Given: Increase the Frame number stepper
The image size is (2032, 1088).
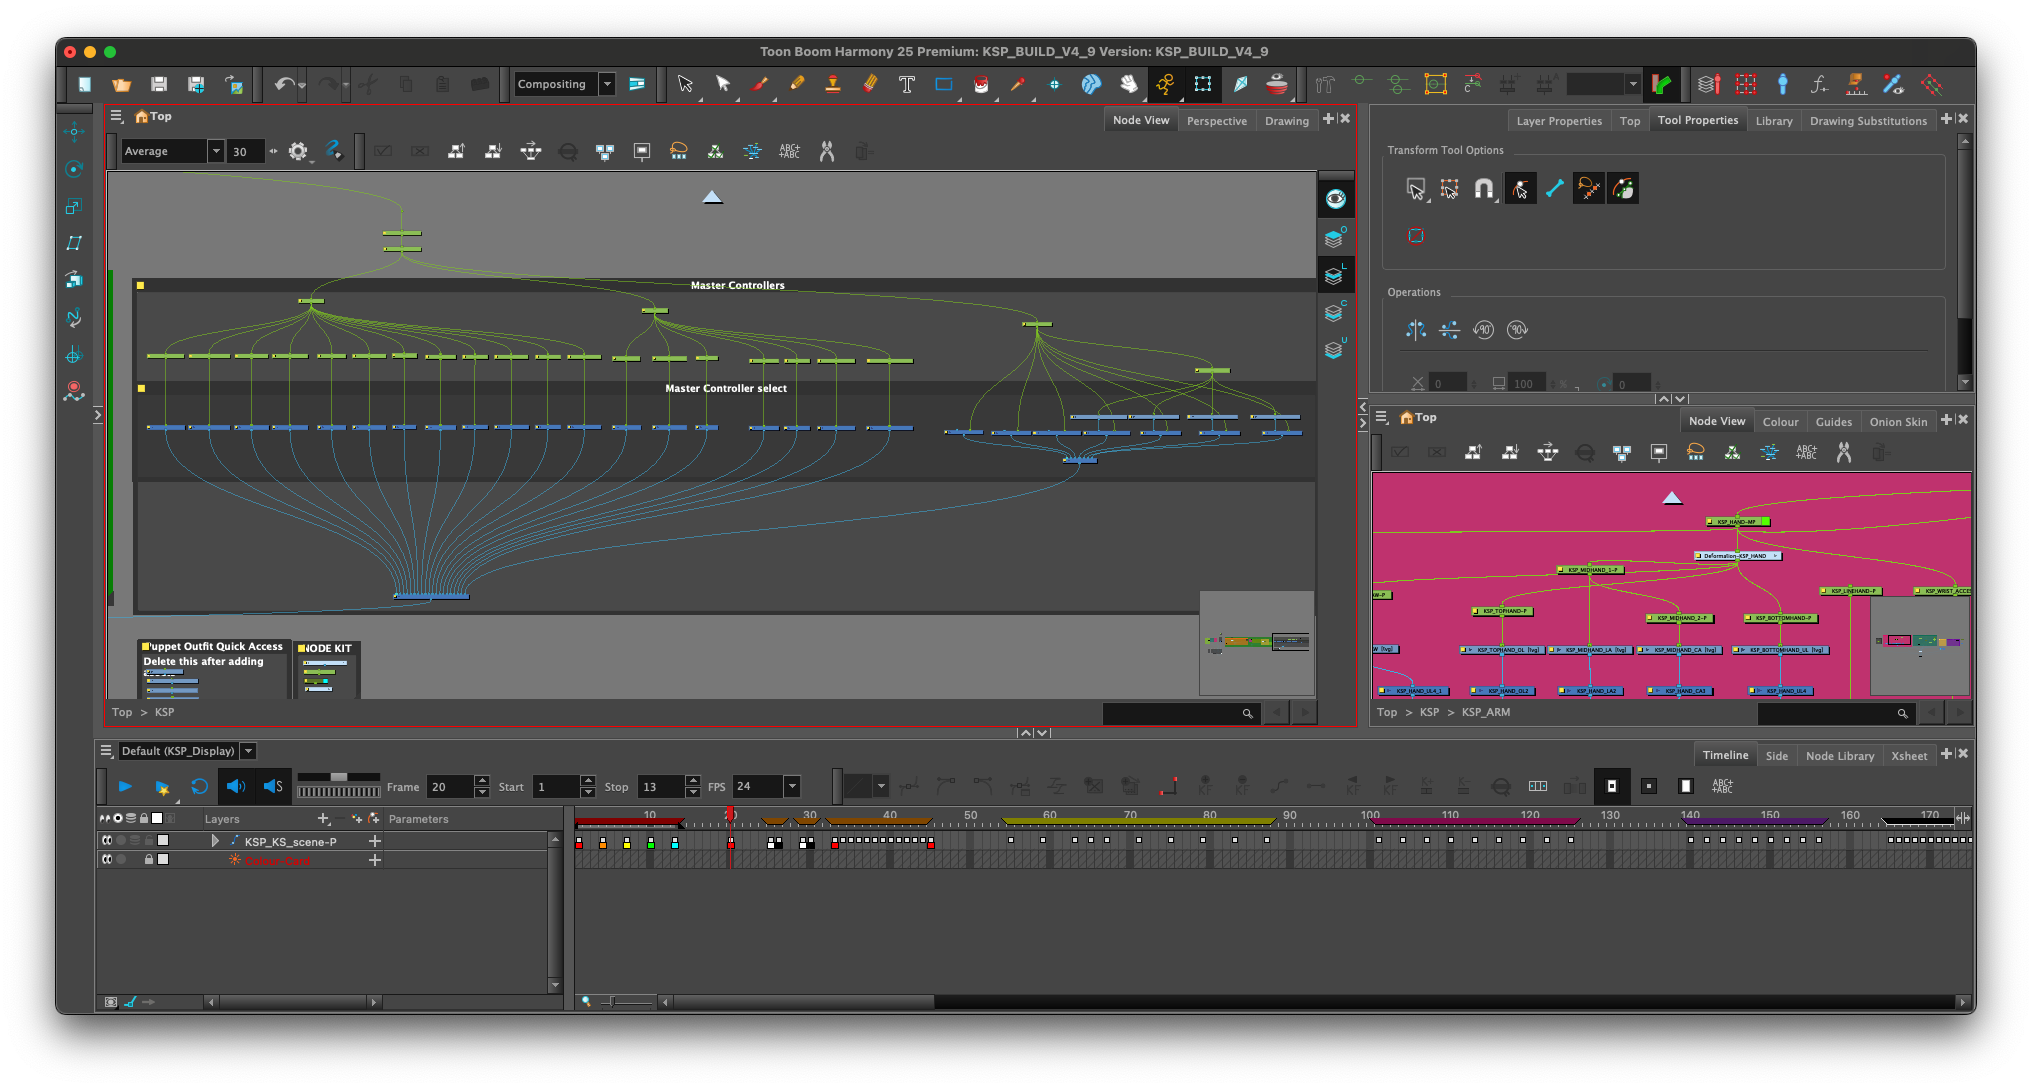Looking at the screenshot, I should [482, 781].
